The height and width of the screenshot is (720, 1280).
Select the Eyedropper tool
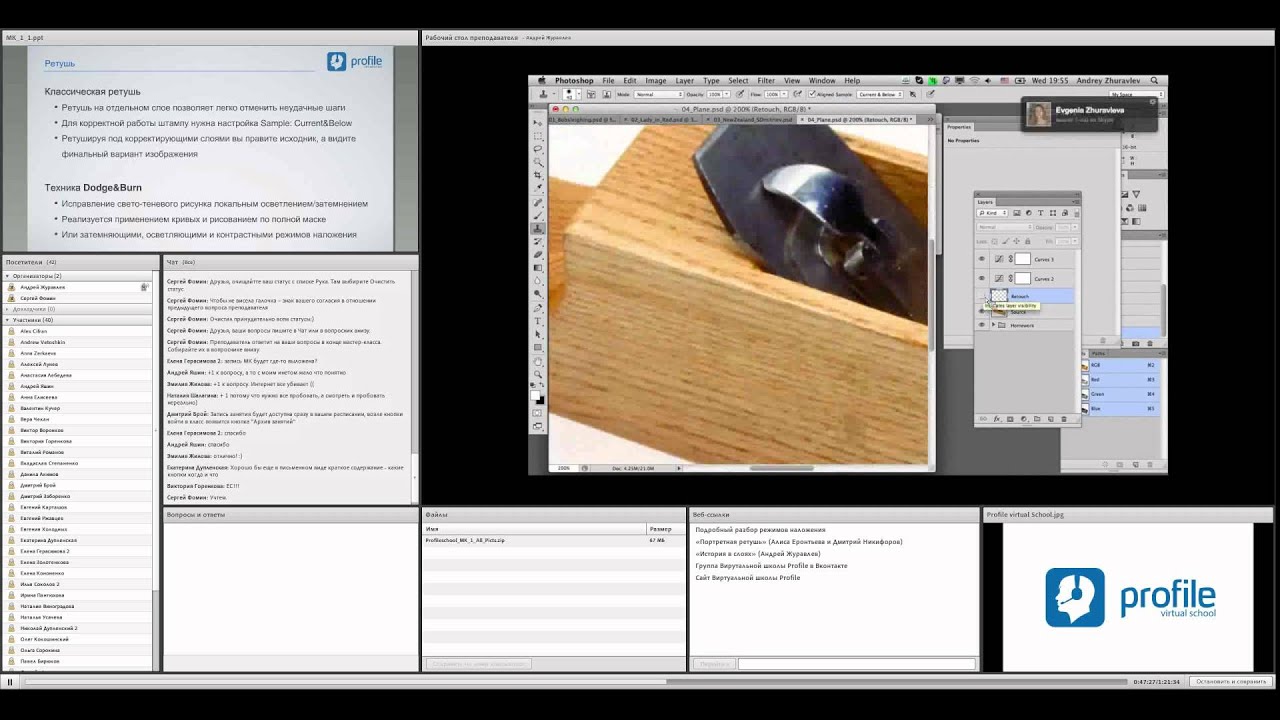pyautogui.click(x=538, y=188)
